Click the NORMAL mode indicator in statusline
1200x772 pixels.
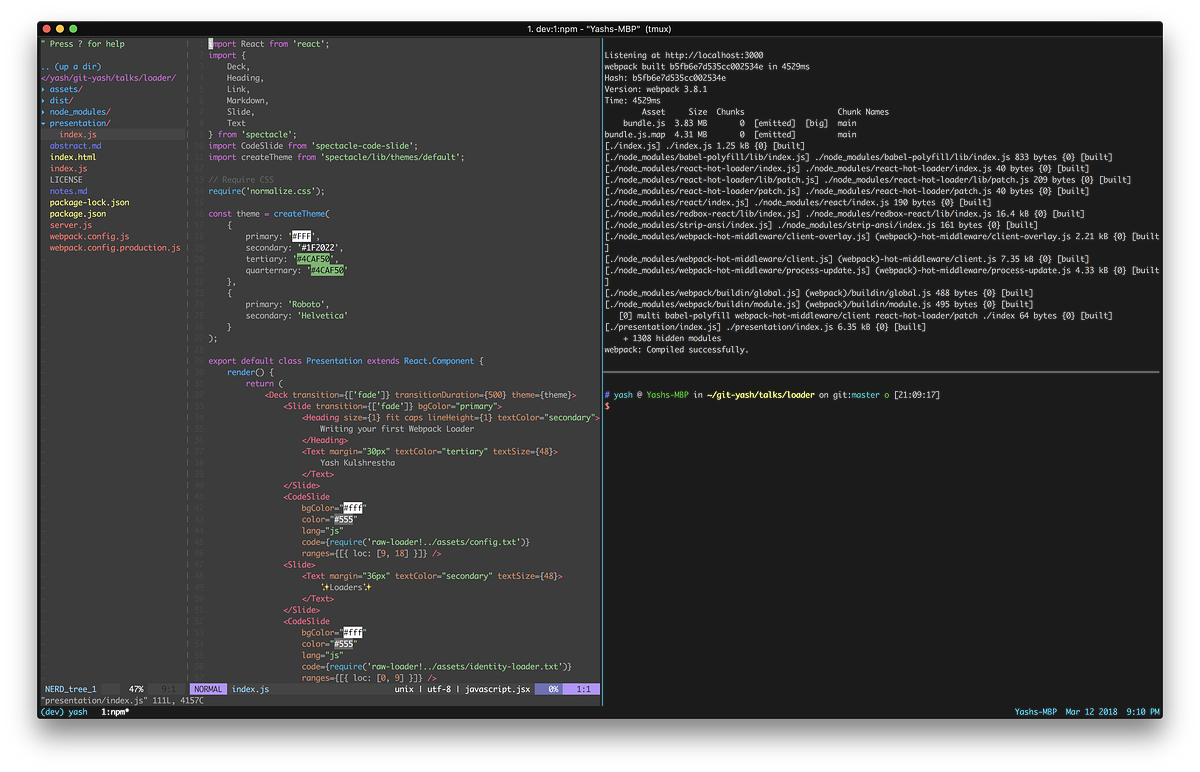tap(207, 688)
